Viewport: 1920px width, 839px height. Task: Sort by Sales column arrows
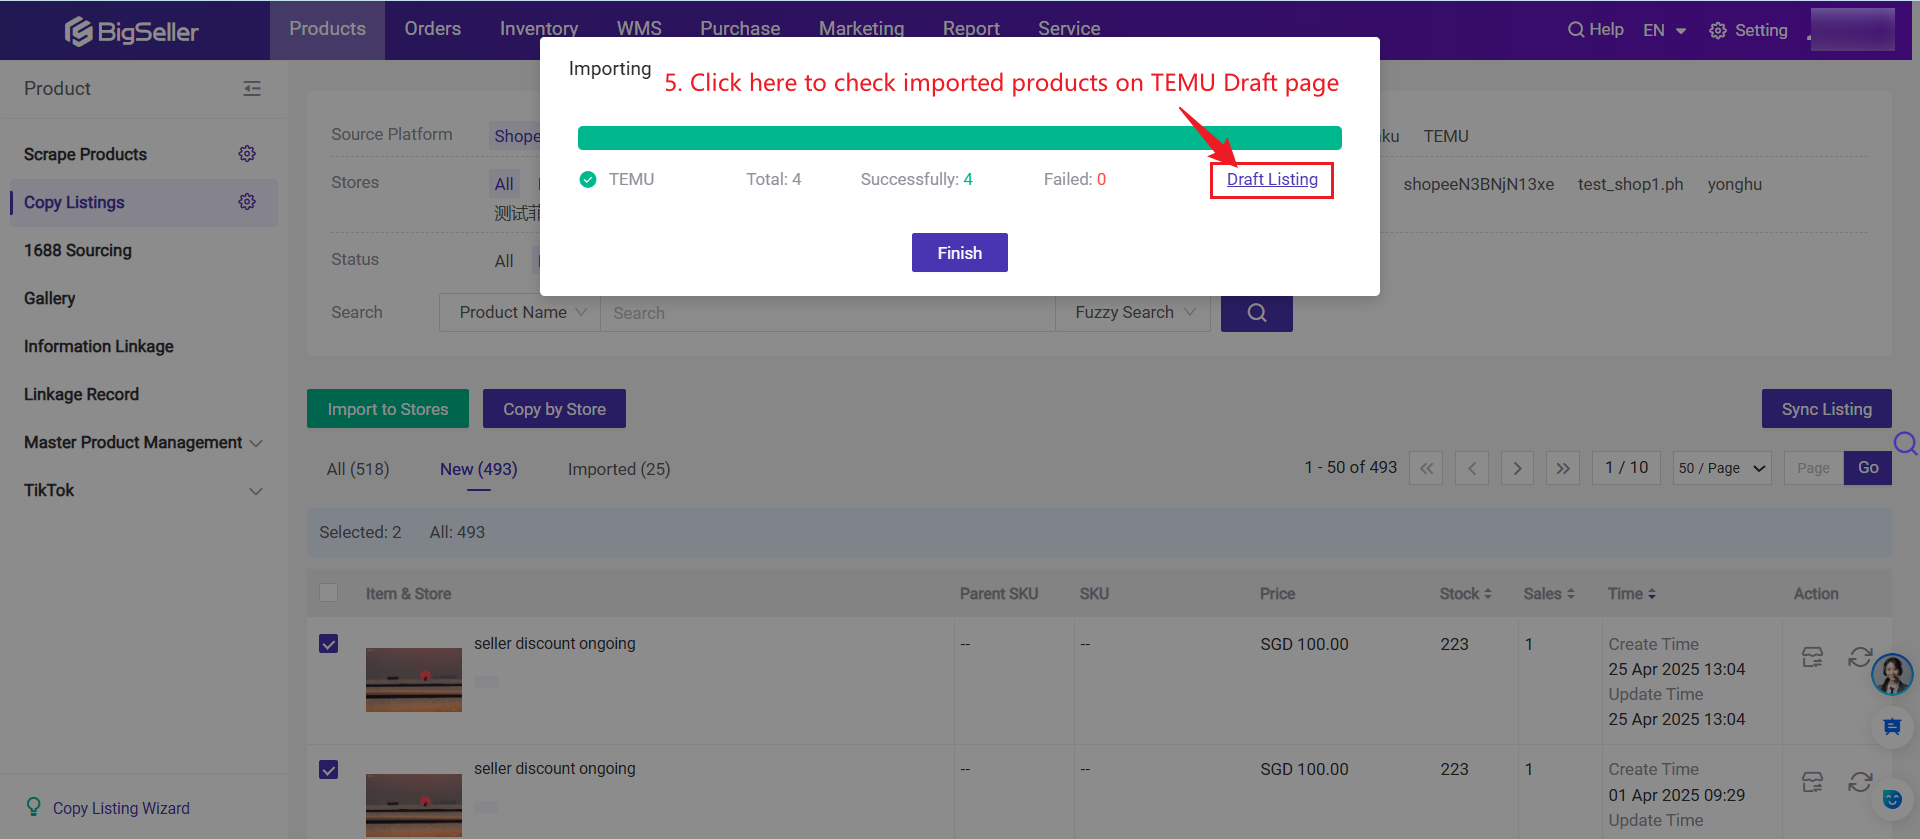pyautogui.click(x=1571, y=594)
